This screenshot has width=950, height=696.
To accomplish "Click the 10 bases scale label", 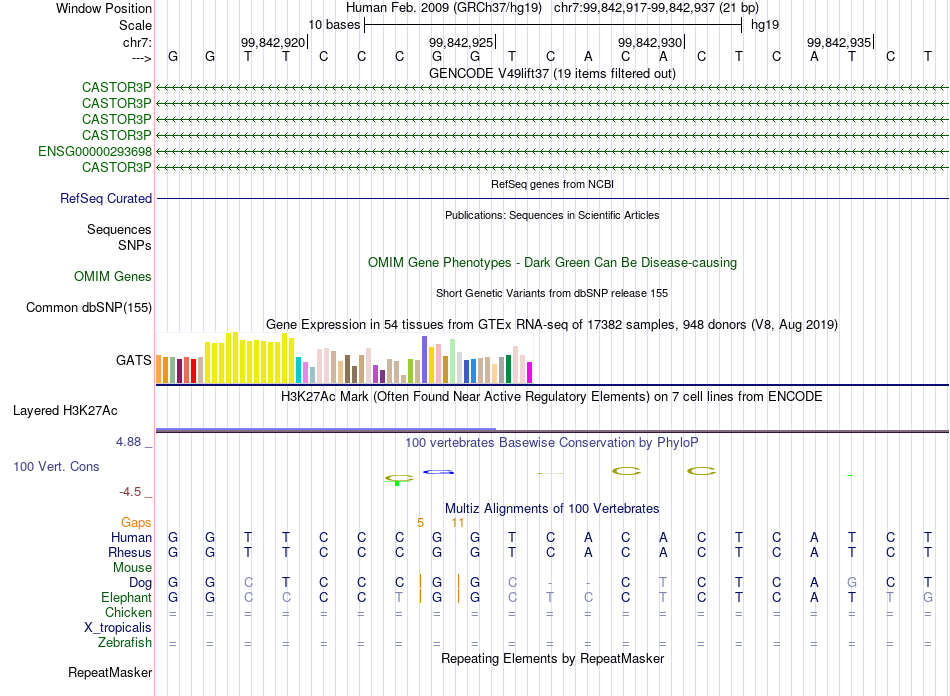I will (x=334, y=25).
